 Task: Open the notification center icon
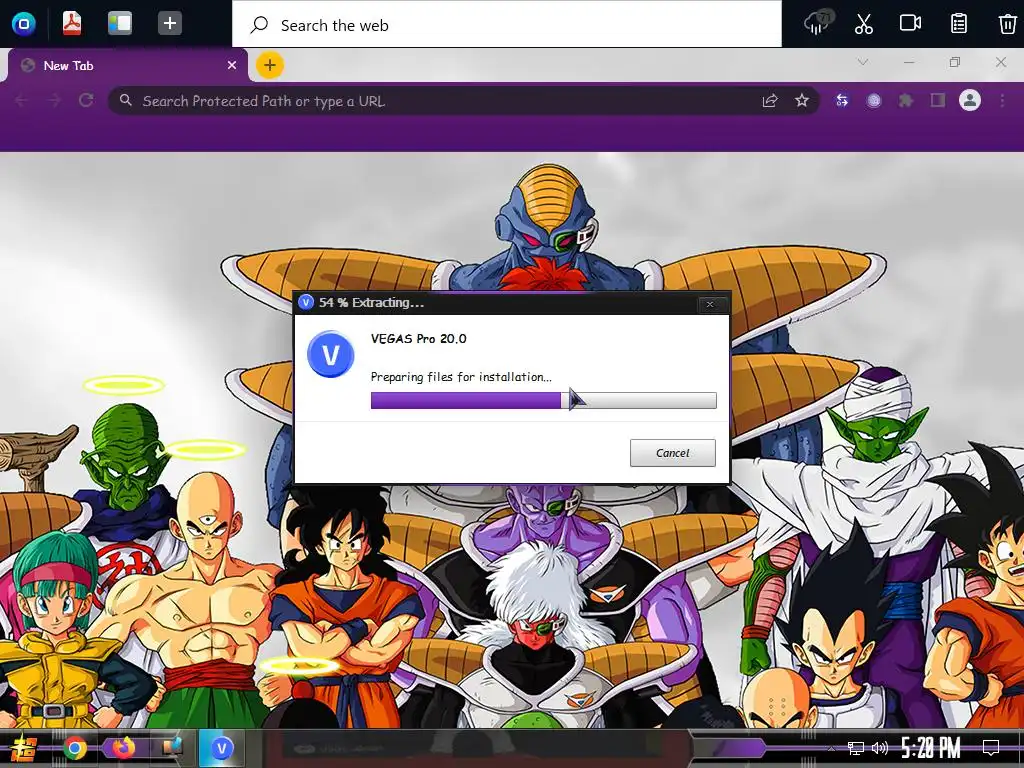pyautogui.click(x=991, y=748)
